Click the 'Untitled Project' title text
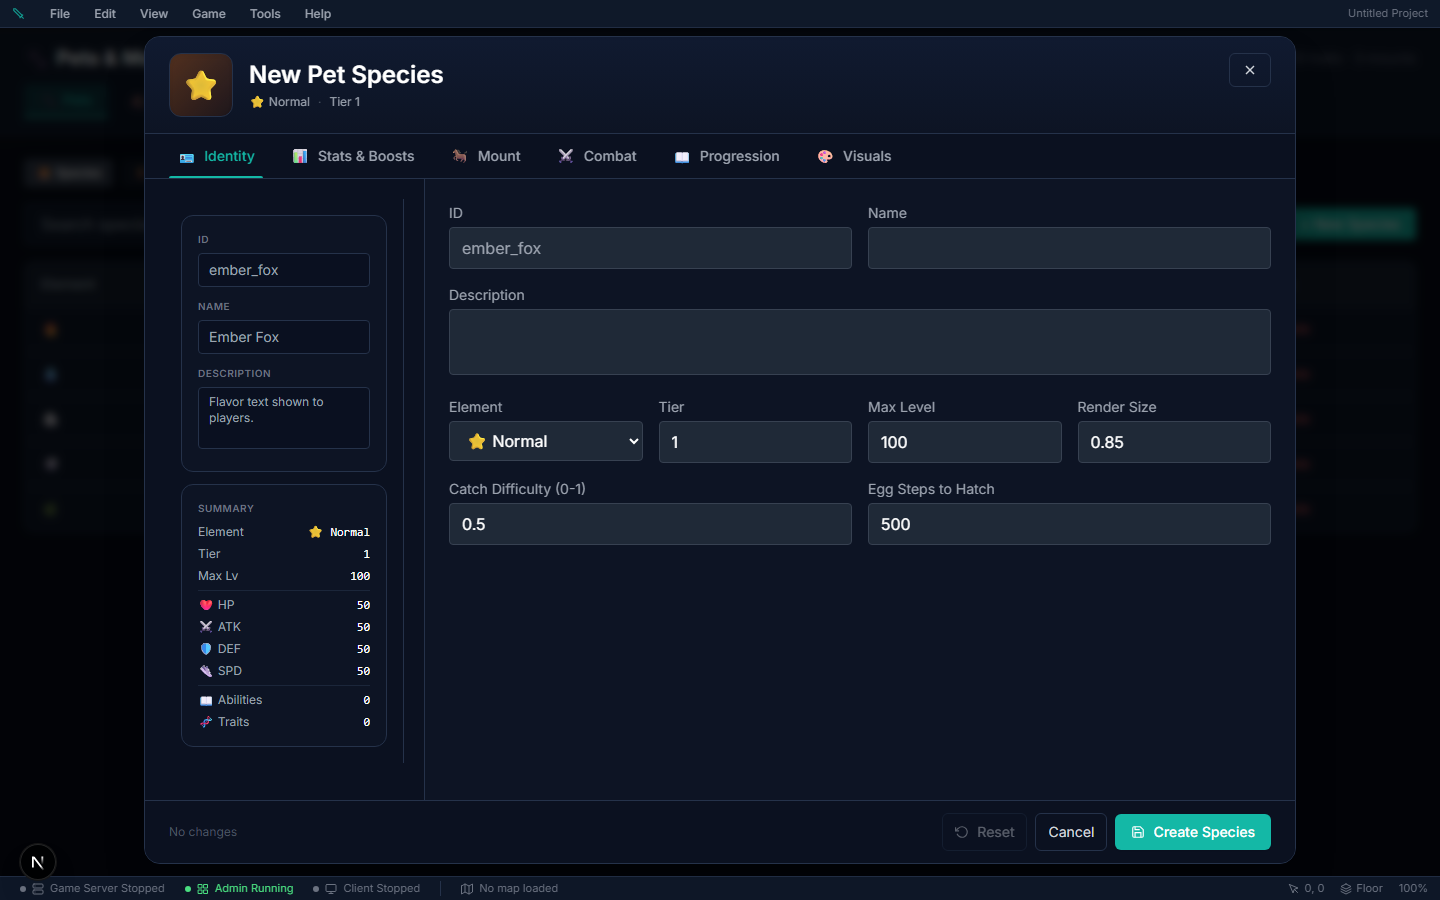The height and width of the screenshot is (900, 1440). [1388, 14]
